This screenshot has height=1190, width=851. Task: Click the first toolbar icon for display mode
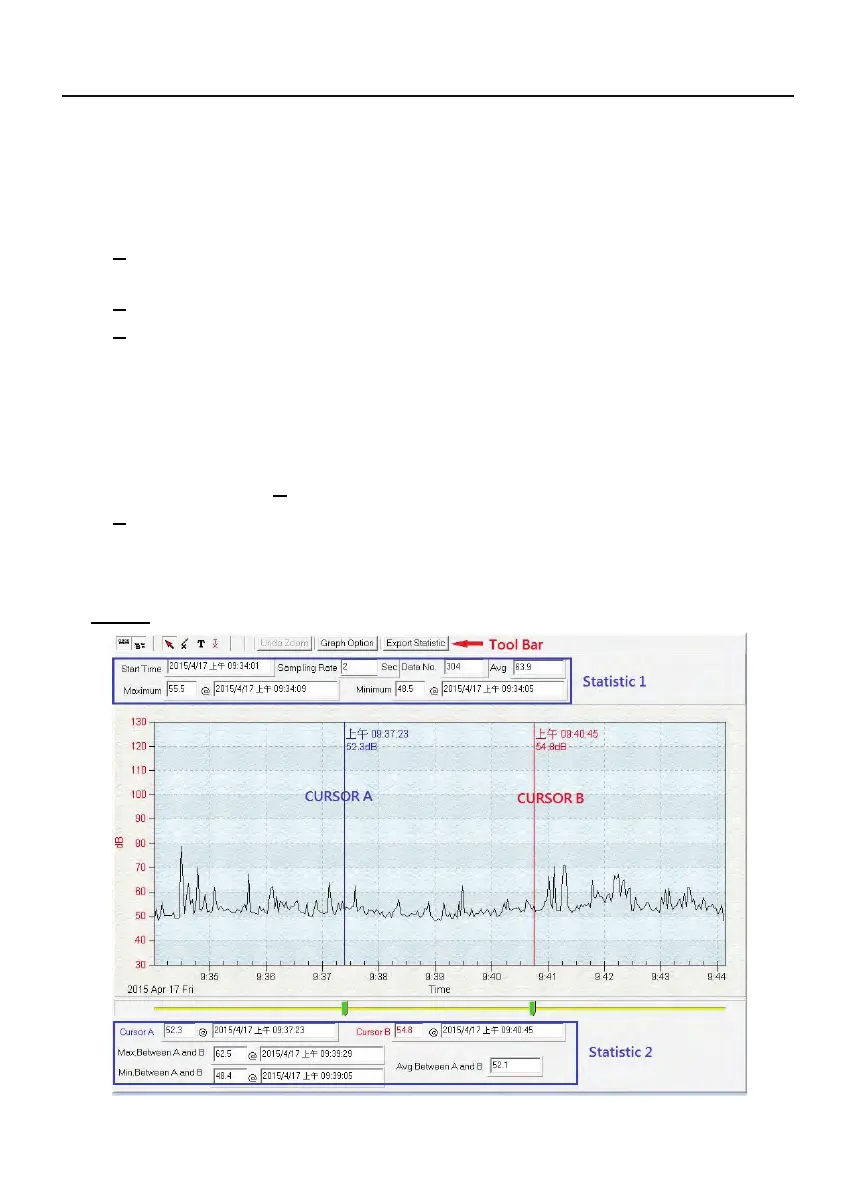124,643
